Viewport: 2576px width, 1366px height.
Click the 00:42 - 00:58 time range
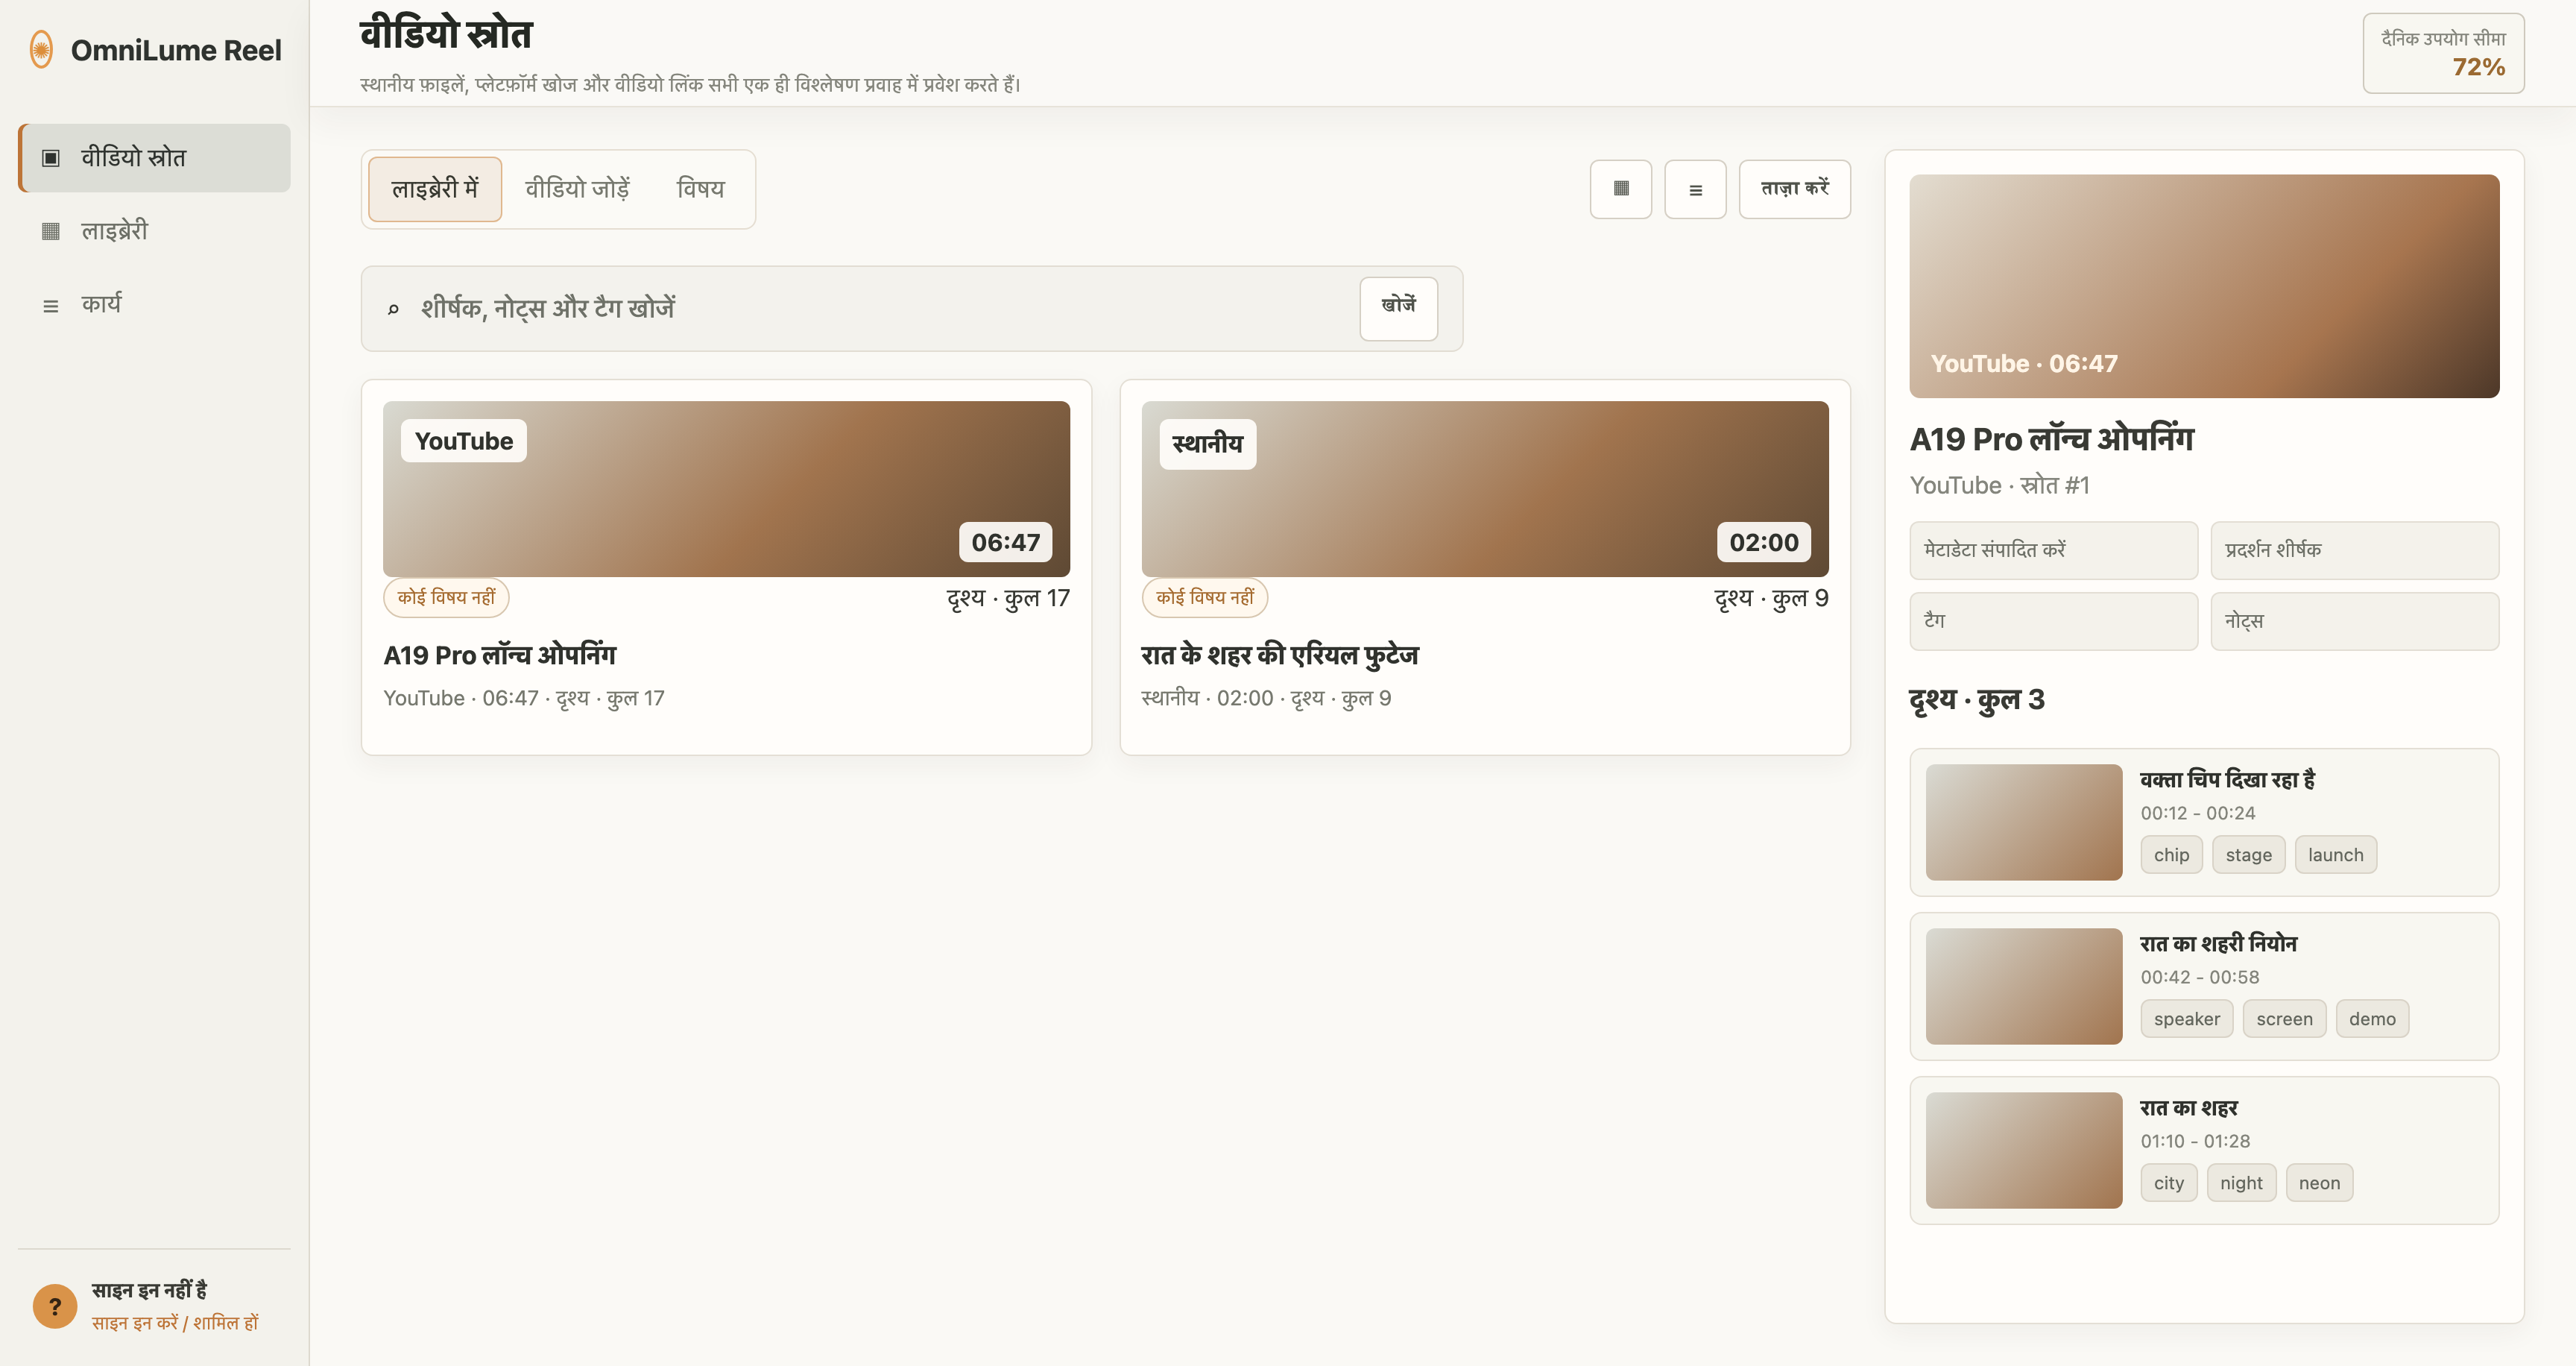click(x=2199, y=977)
